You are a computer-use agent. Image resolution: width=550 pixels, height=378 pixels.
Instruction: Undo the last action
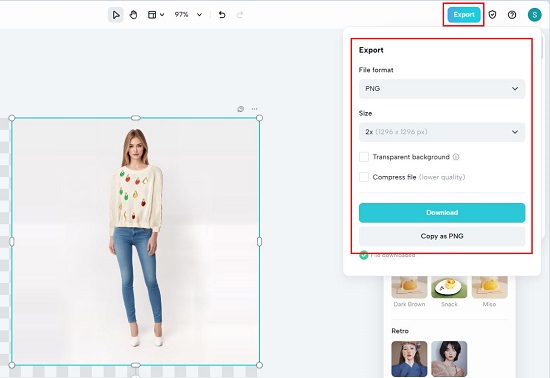point(222,15)
